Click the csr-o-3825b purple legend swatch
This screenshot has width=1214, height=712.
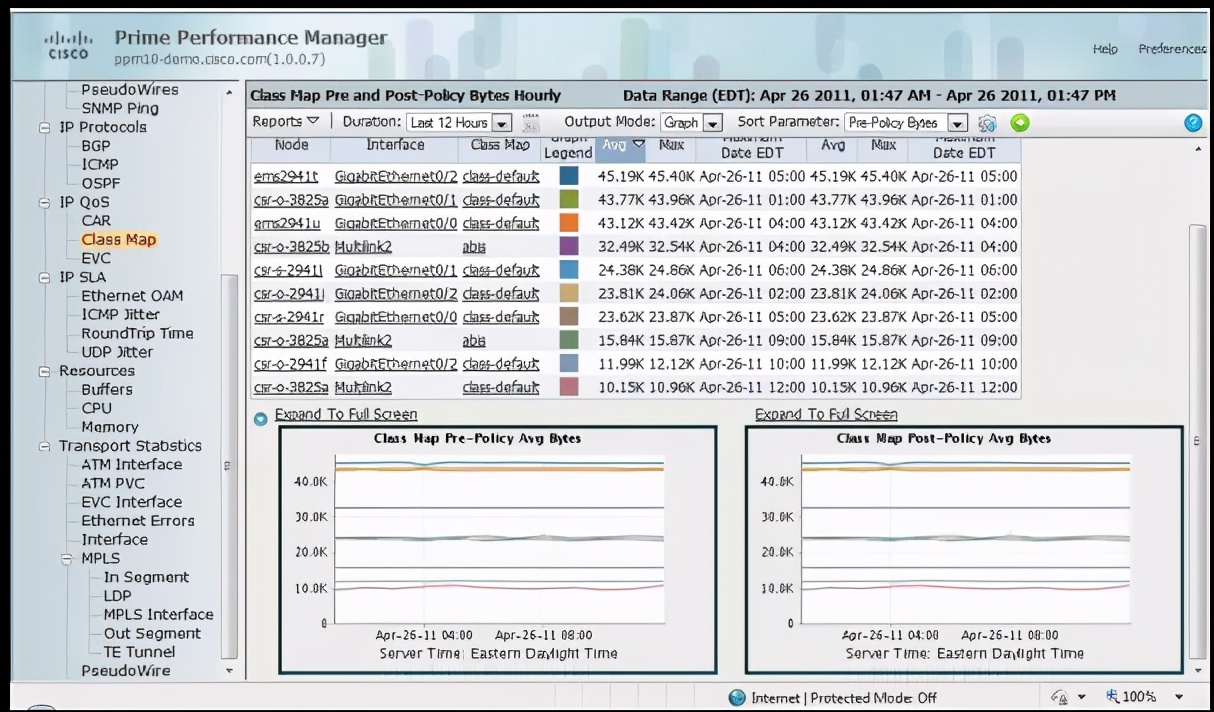tap(569, 246)
